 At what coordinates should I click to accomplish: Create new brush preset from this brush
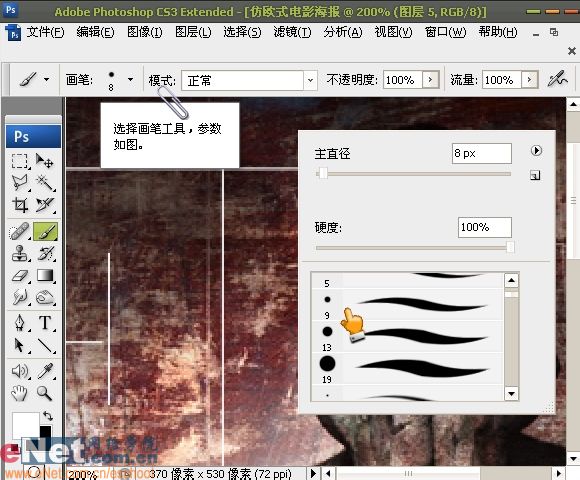(535, 175)
